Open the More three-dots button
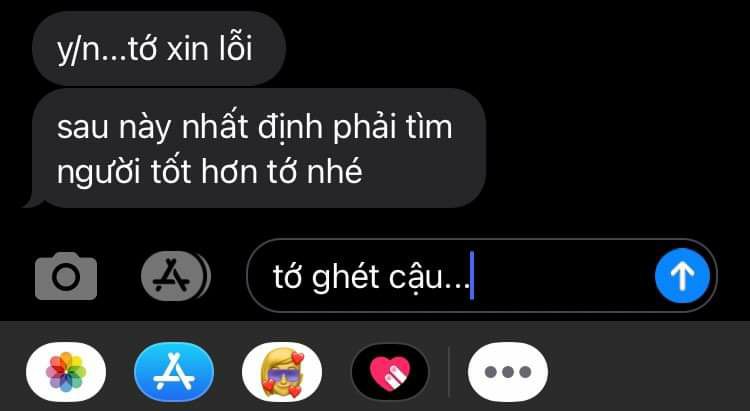 pyautogui.click(x=508, y=372)
